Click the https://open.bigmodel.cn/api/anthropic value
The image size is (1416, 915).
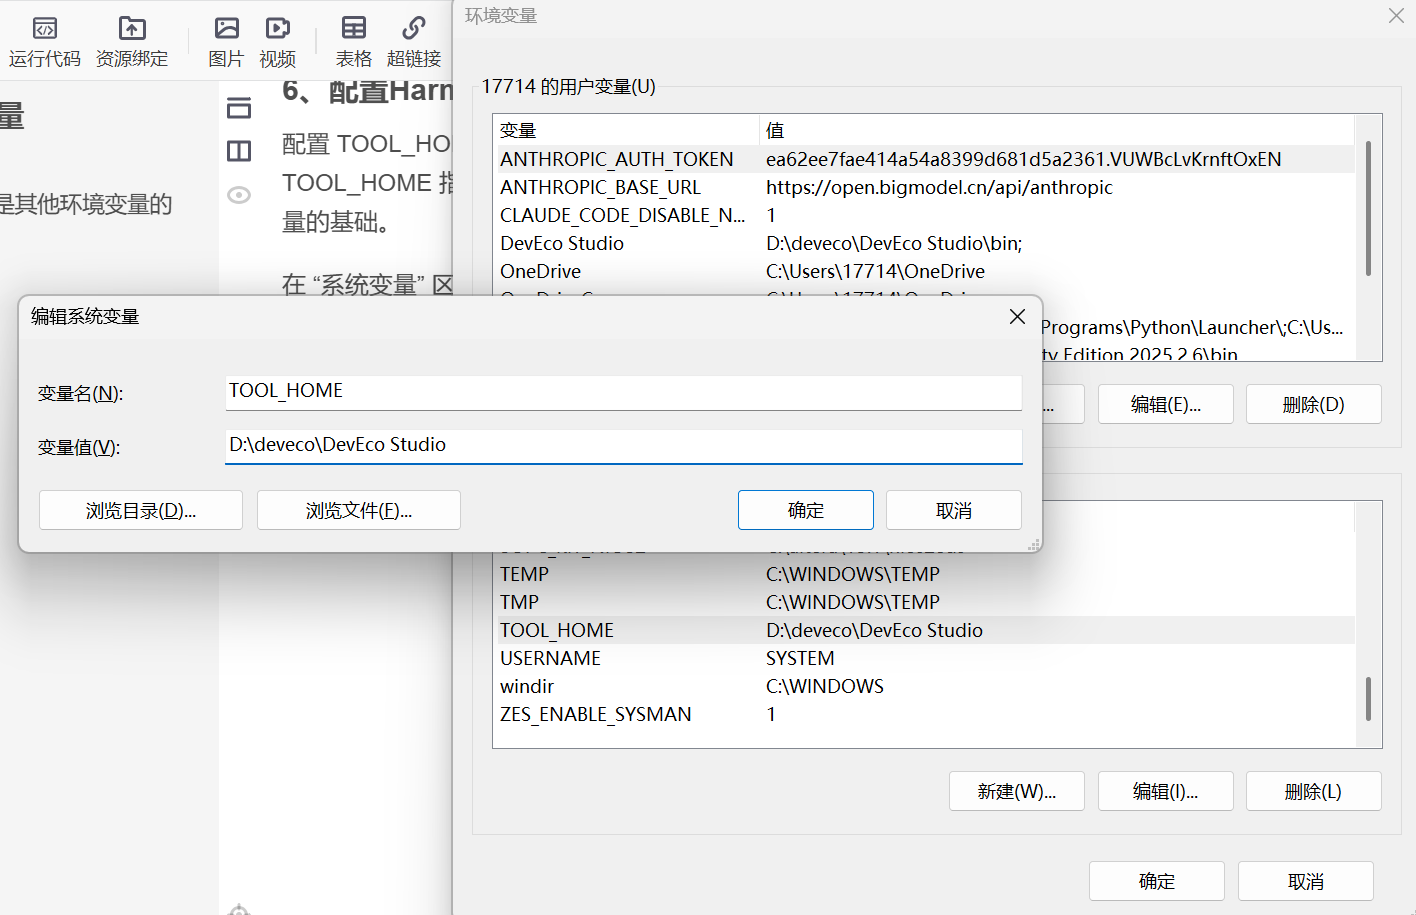(939, 187)
